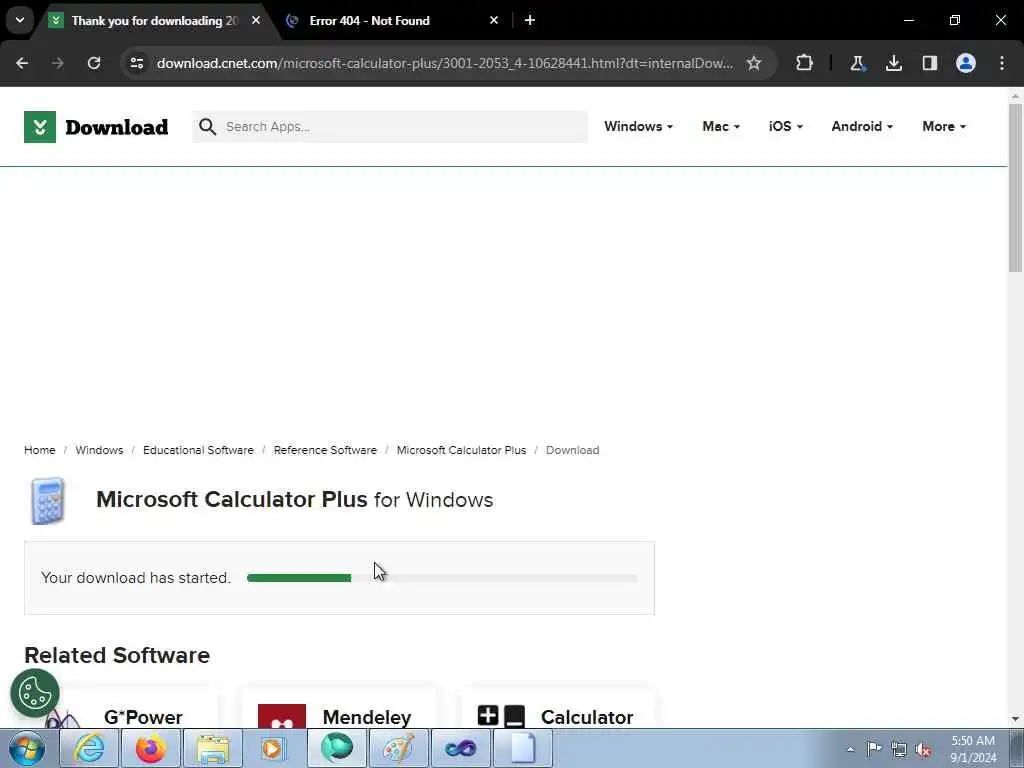The image size is (1024, 768).
Task: Click the Microsoft Calculator Plus app icon
Action: pyautogui.click(x=48, y=501)
